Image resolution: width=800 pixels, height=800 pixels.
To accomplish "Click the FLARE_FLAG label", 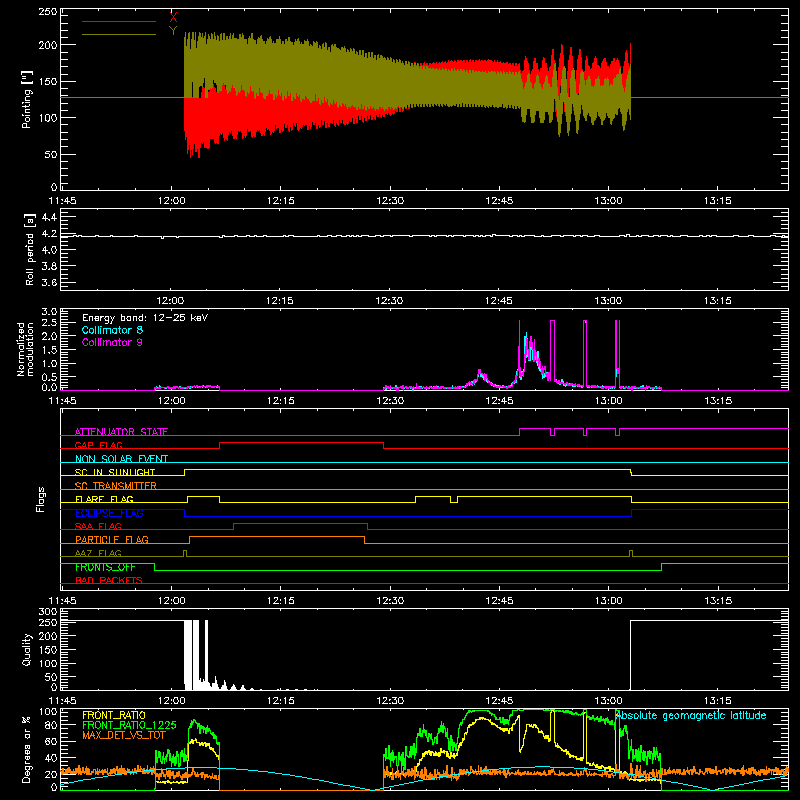I will pos(104,499).
